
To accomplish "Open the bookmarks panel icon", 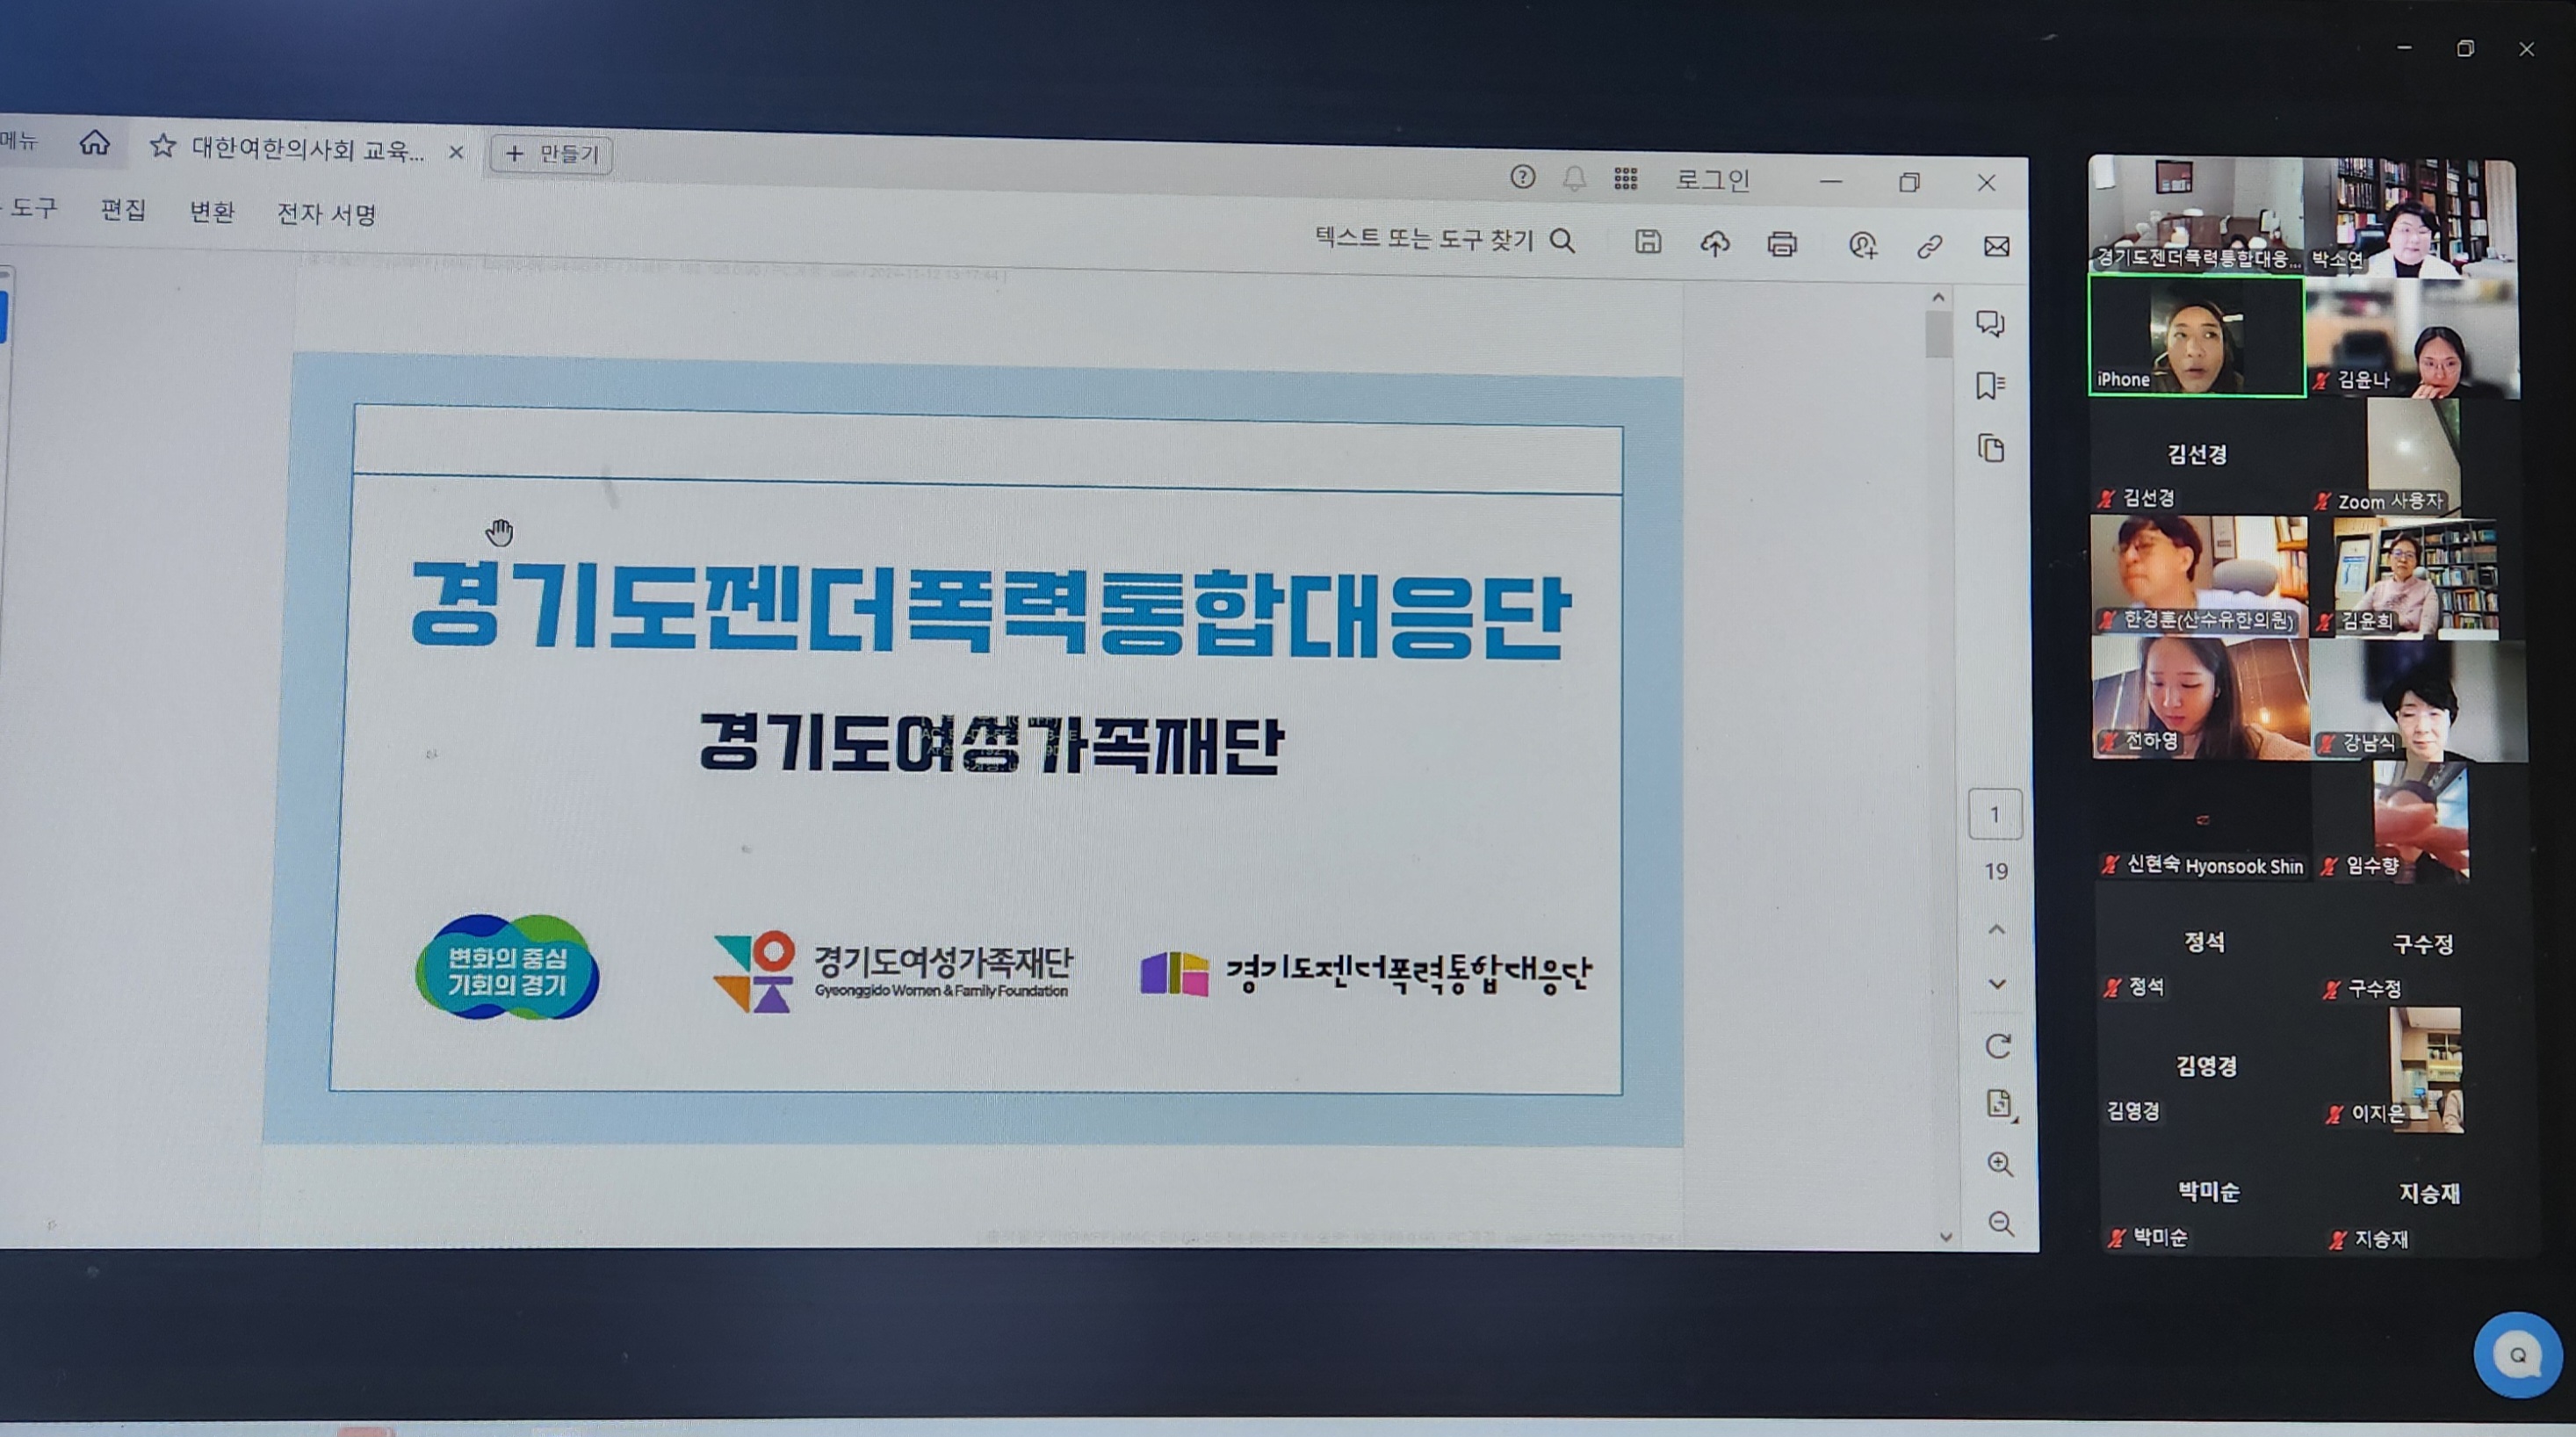I will pos(1990,385).
